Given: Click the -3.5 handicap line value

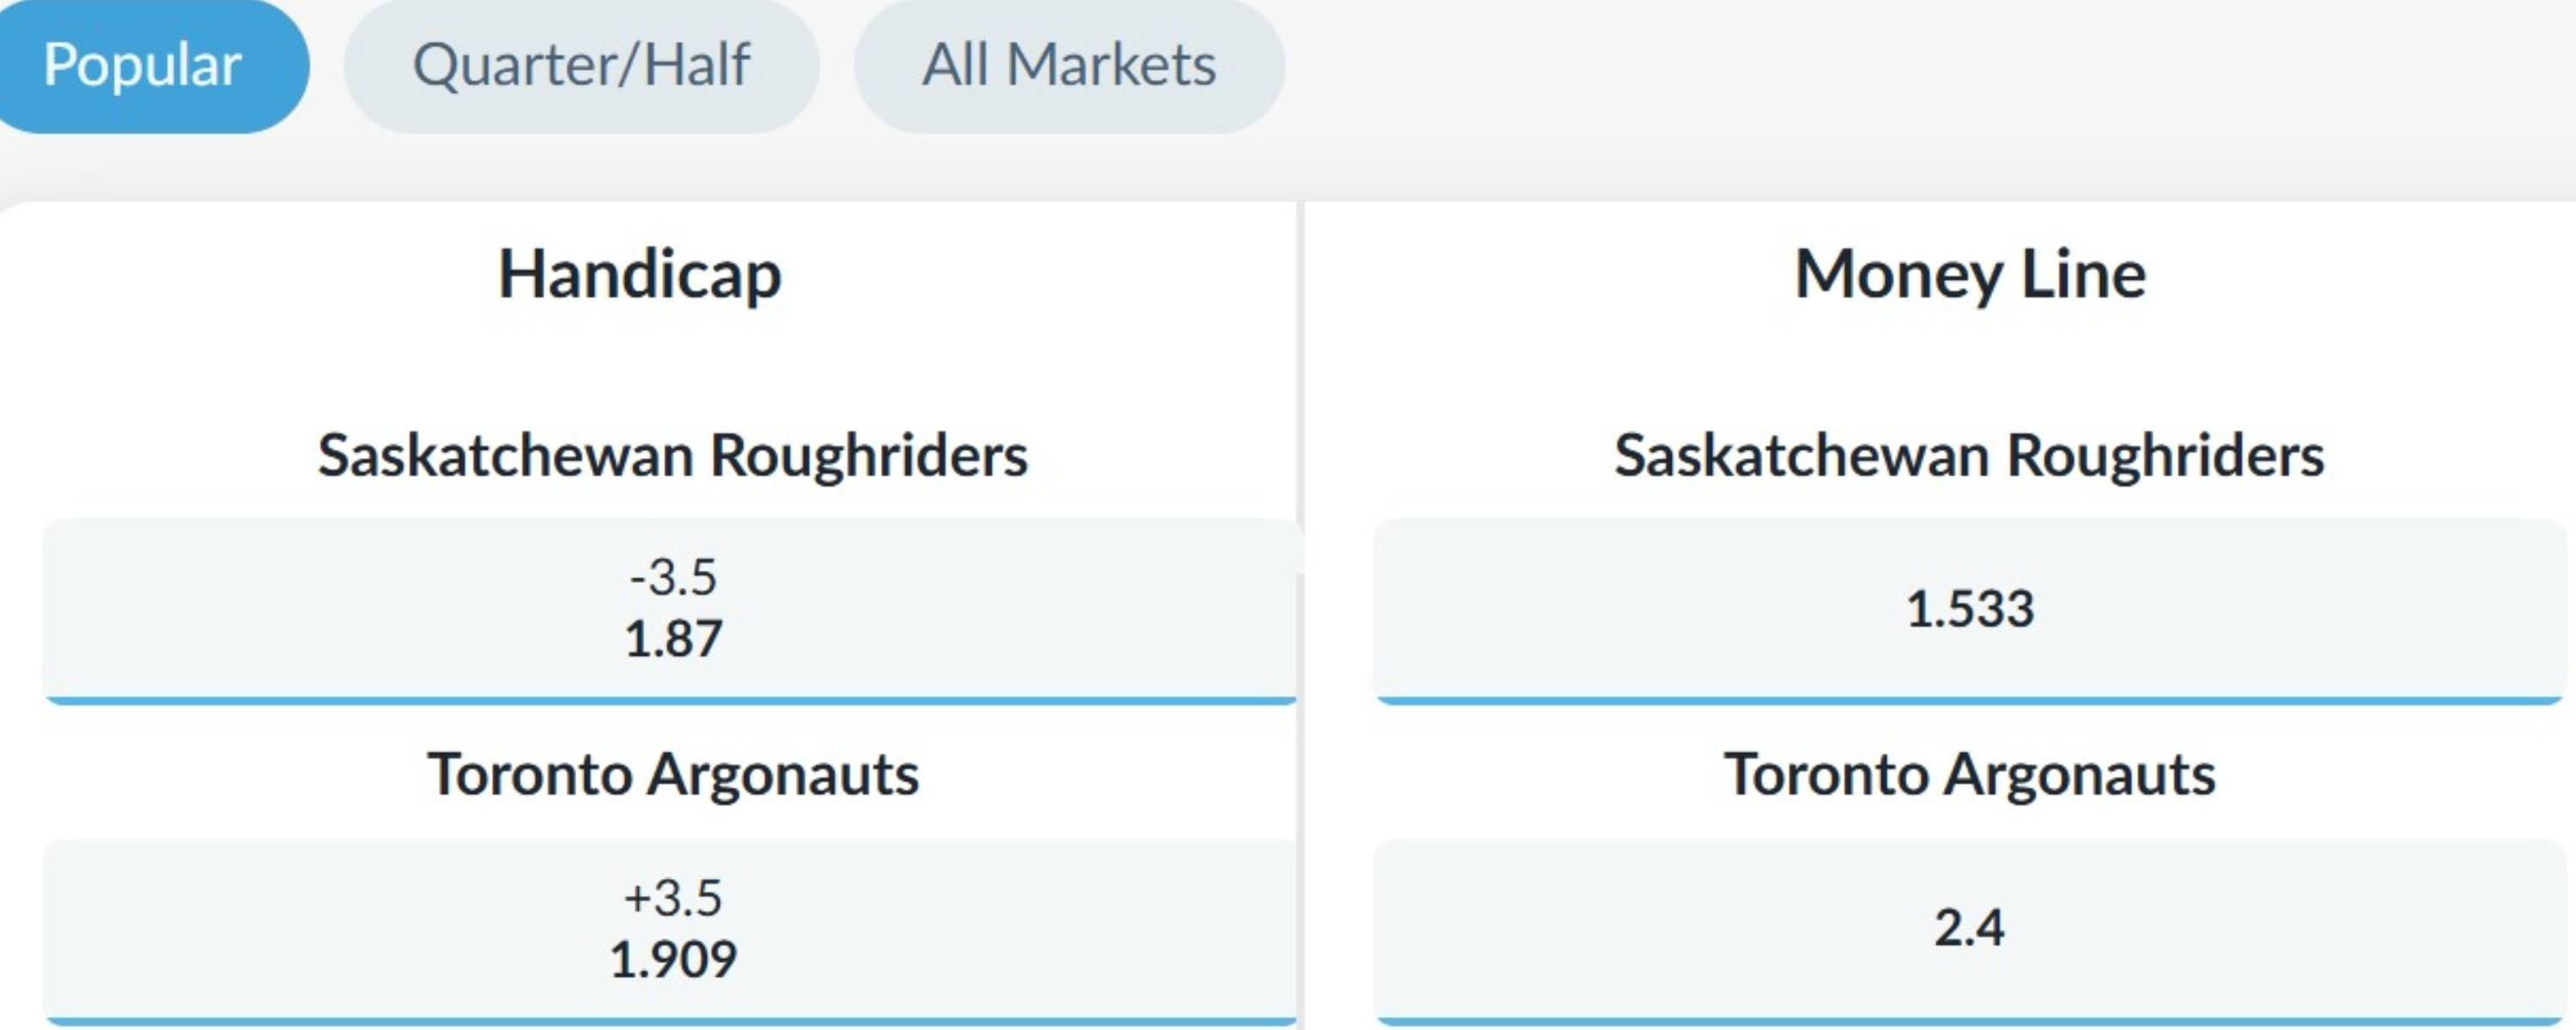Looking at the screenshot, I should click(673, 577).
